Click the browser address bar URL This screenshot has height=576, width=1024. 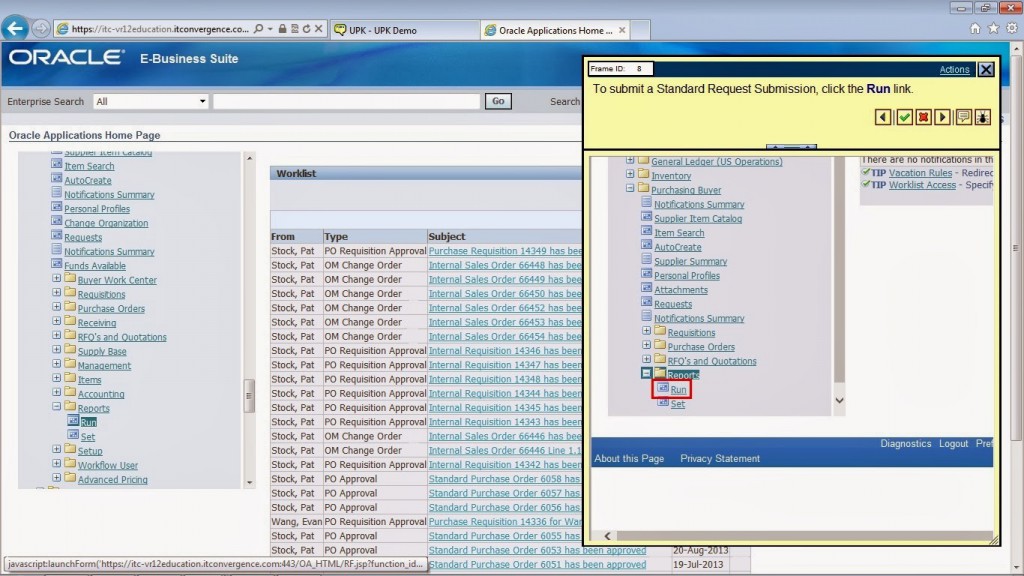pyautogui.click(x=160, y=29)
